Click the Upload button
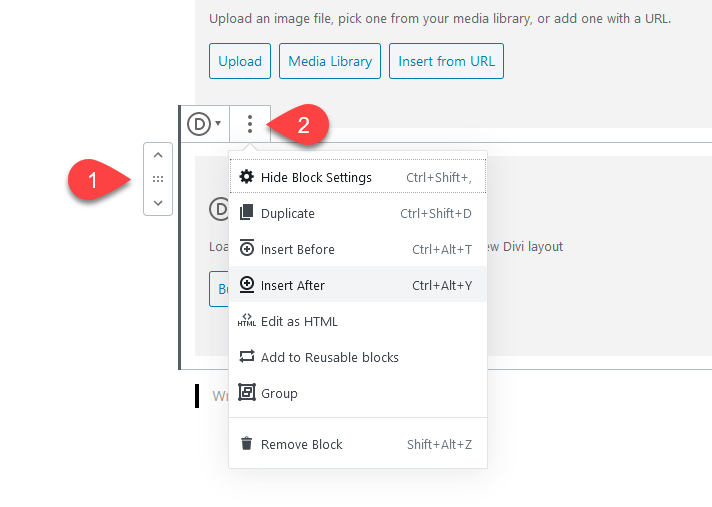The height and width of the screenshot is (507, 712). coord(240,61)
